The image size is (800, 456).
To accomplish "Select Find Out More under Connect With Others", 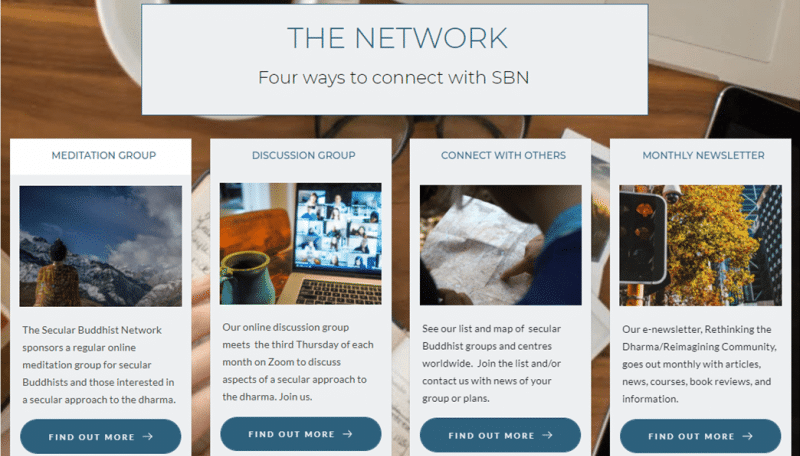I will point(501,435).
